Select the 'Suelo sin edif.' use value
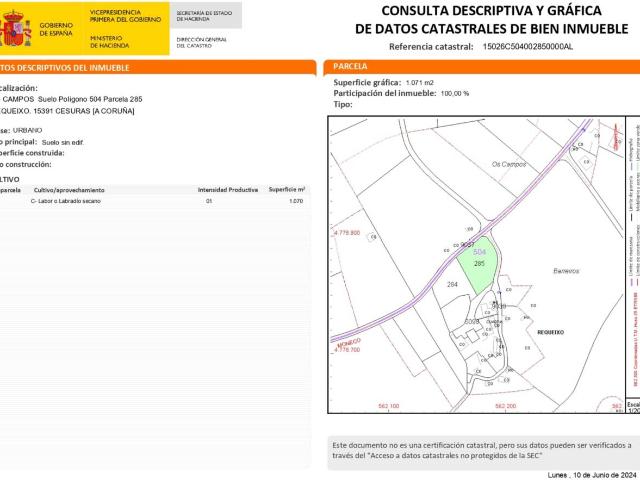Screen dimensions: 640x480 pos(62,142)
